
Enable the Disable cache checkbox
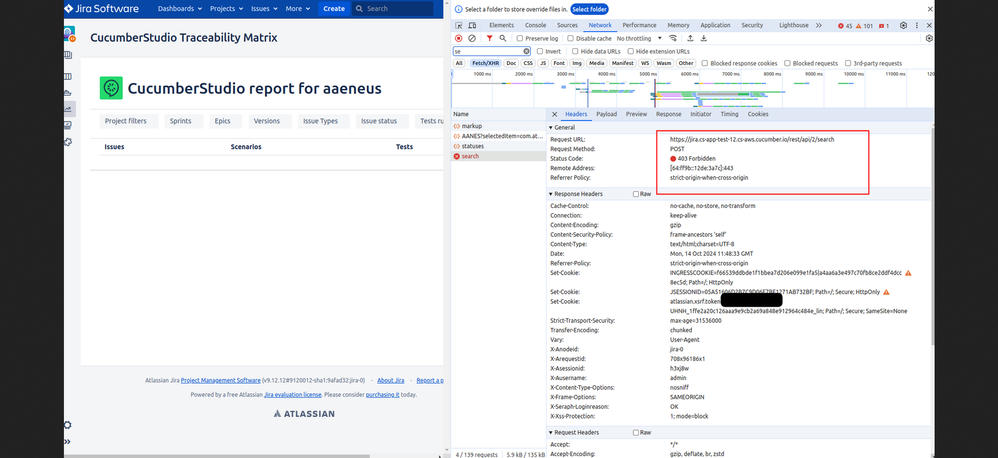(x=570, y=38)
